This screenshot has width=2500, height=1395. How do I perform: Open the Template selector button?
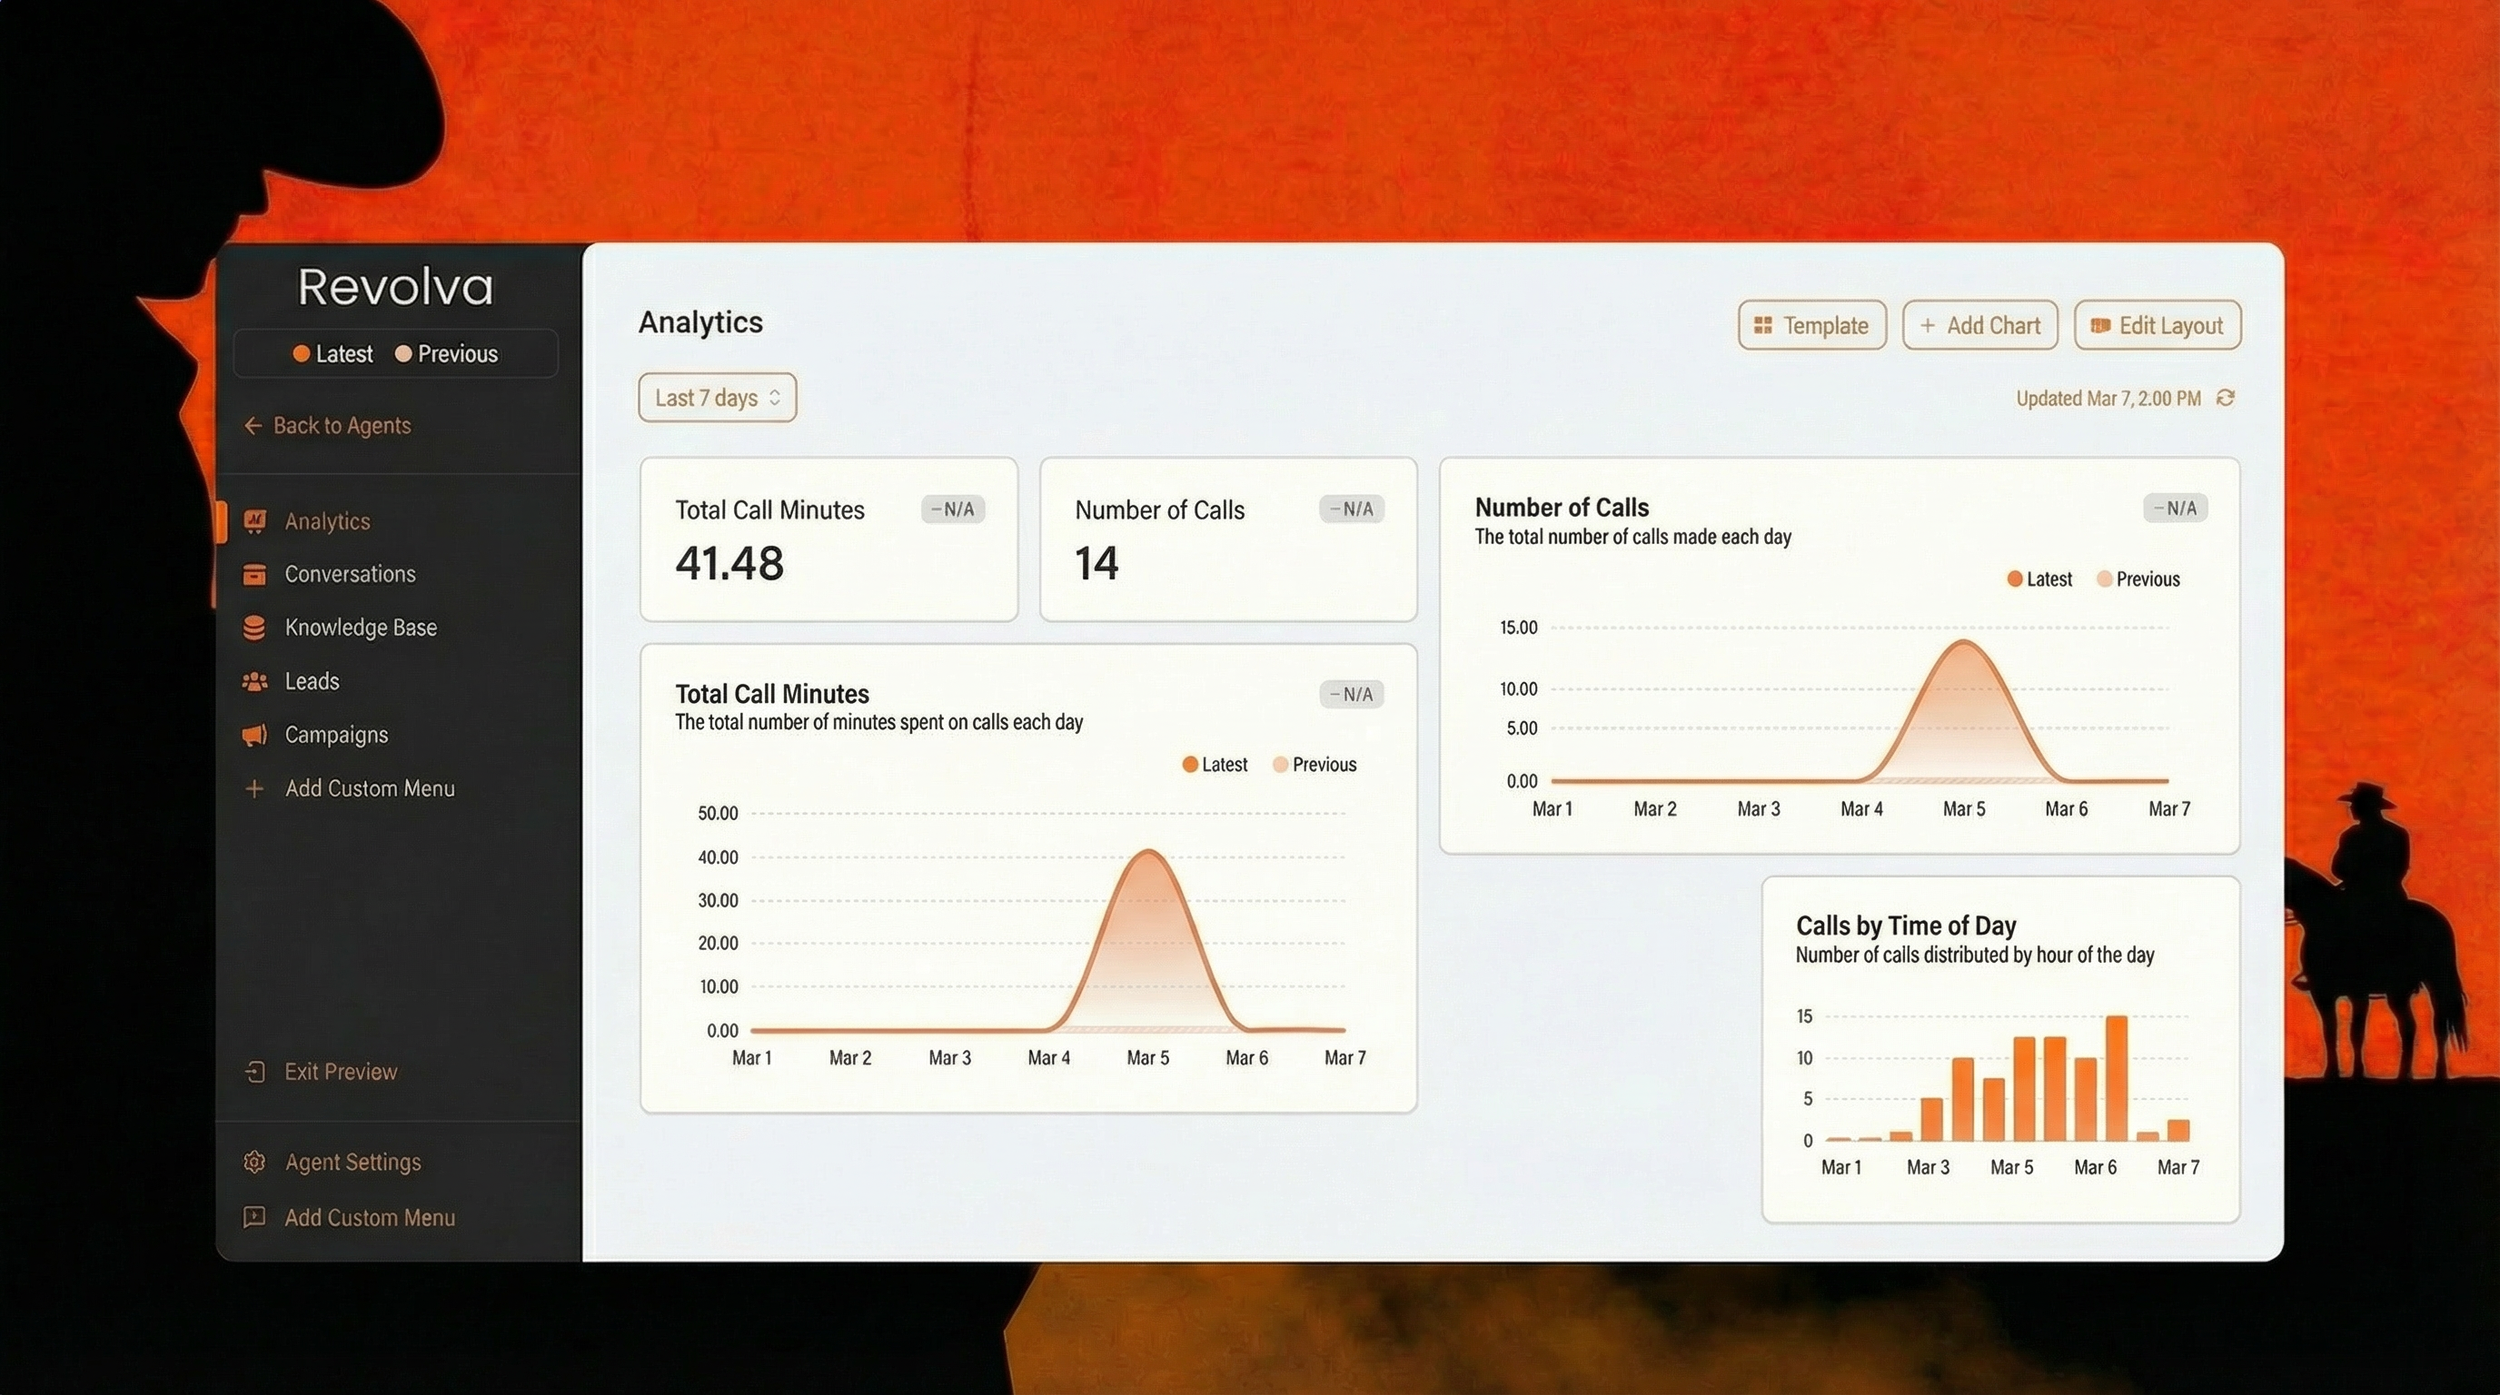(x=1812, y=326)
